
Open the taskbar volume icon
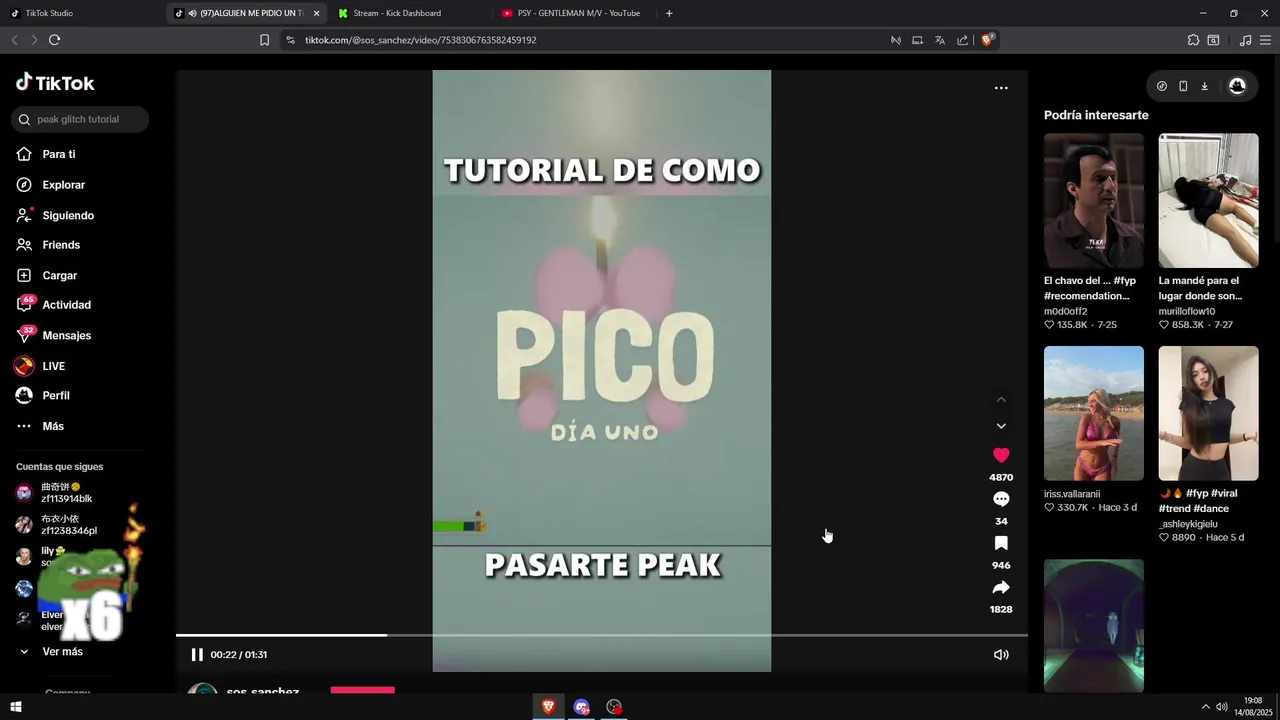click(x=1222, y=707)
